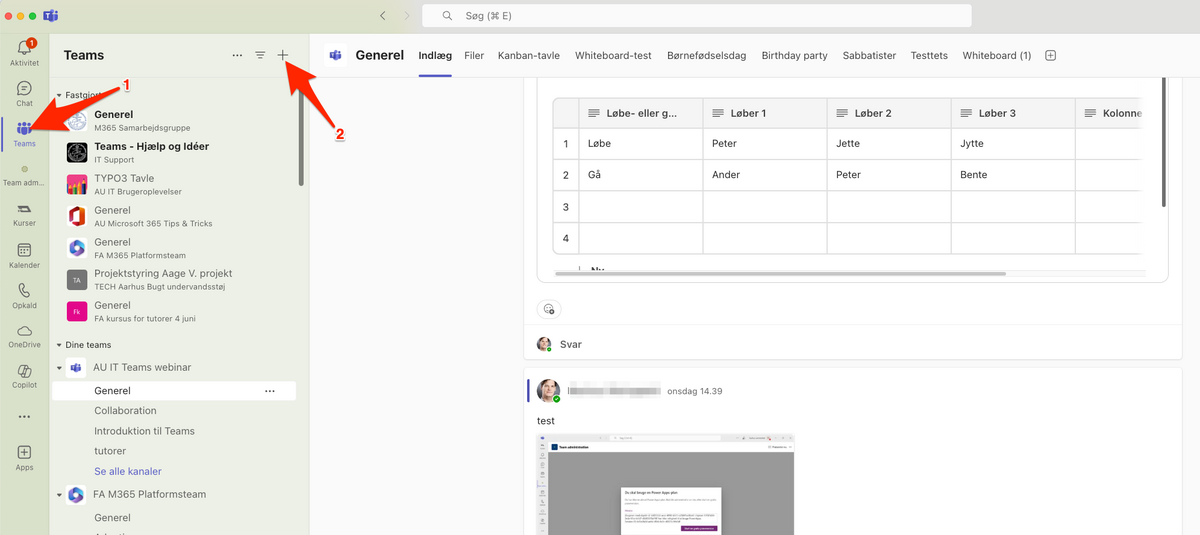Select the AU IT Teams webinar team name
The width and height of the screenshot is (1200, 535).
[141, 368]
